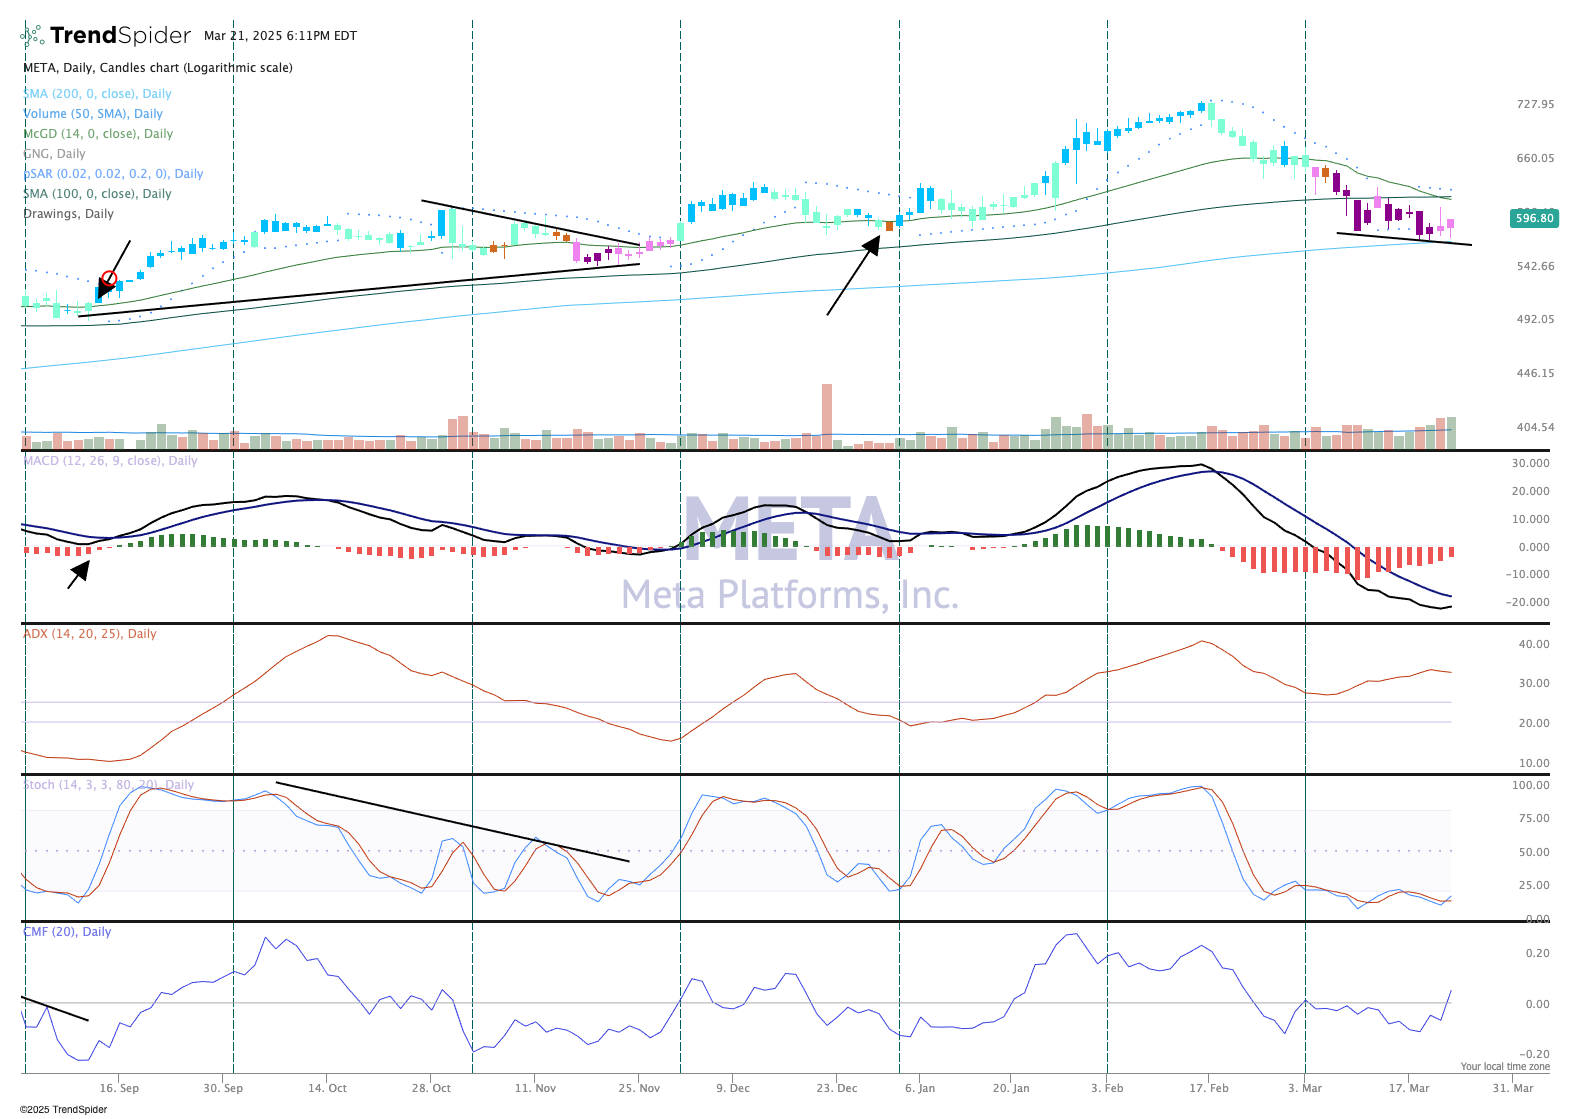Image resolution: width=1580 pixels, height=1119 pixels.
Task: Open the MACD (12, 26, 9, close) settings label
Action: (x=110, y=461)
